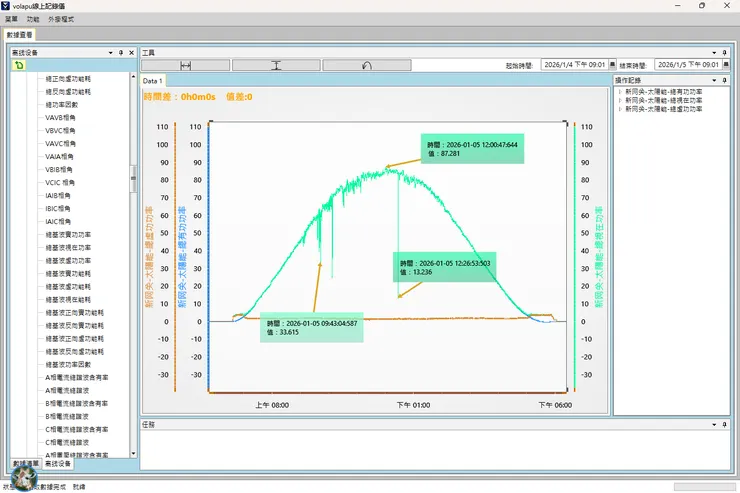Select the VAVB相角 tree item

click(60, 117)
